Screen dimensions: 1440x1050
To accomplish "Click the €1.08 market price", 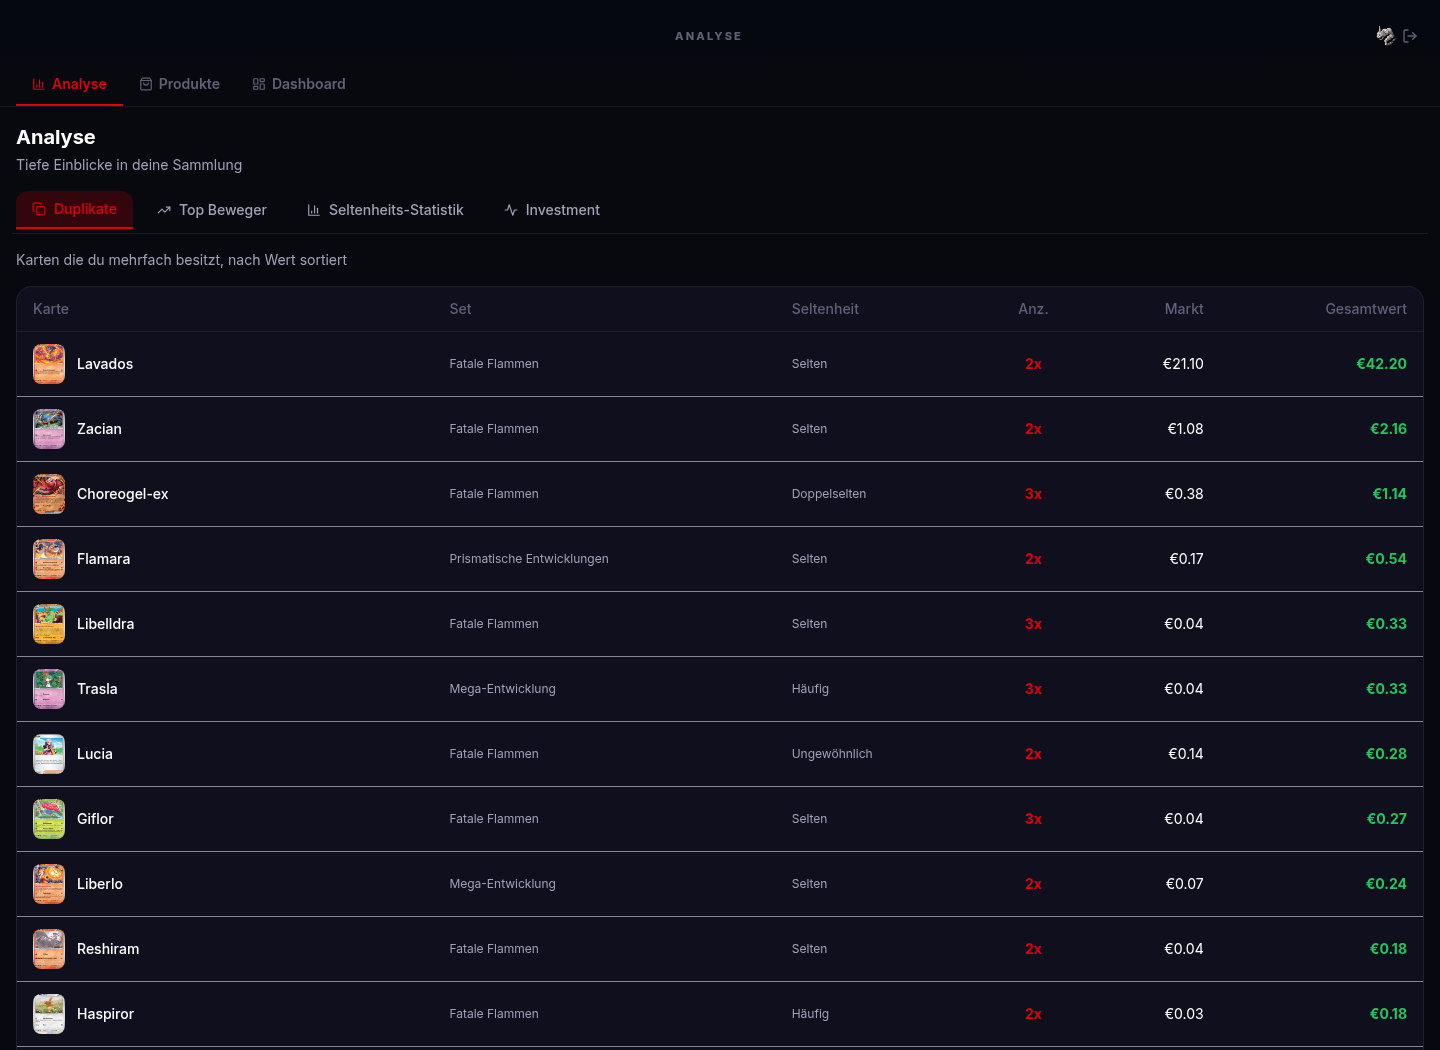I will [1185, 429].
